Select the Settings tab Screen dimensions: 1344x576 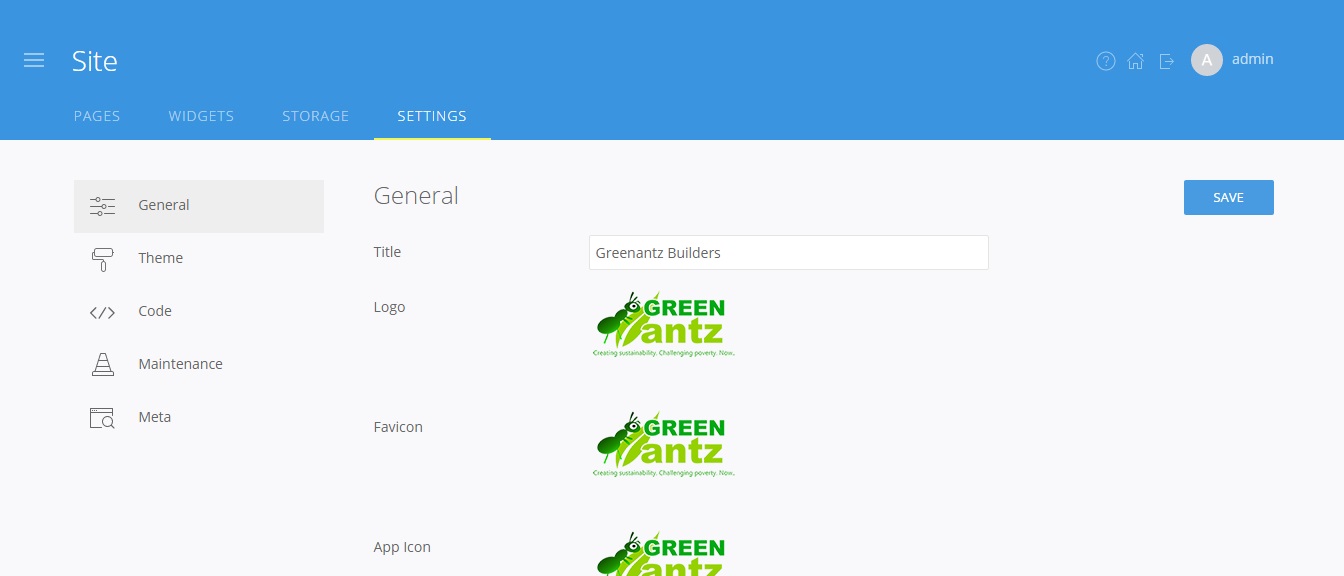[432, 116]
